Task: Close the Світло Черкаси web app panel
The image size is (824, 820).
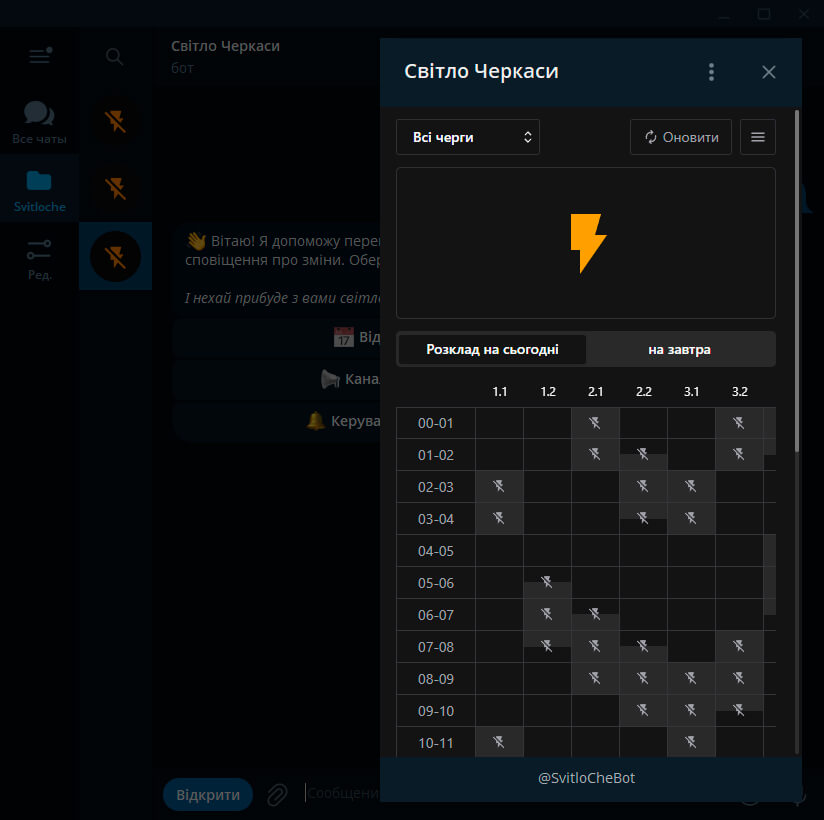Action: coord(768,72)
